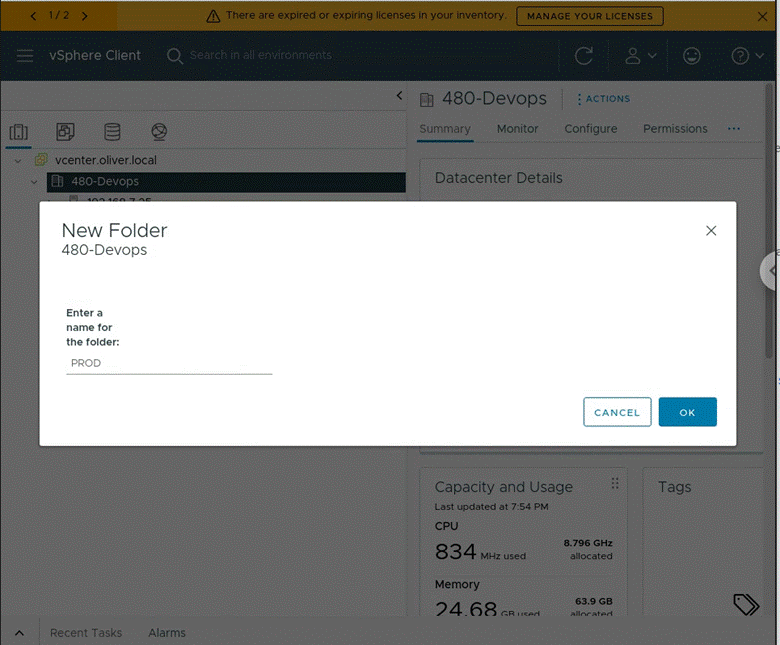This screenshot has height=645, width=780.
Task: Open the feedback smiley icon
Action: tap(691, 56)
